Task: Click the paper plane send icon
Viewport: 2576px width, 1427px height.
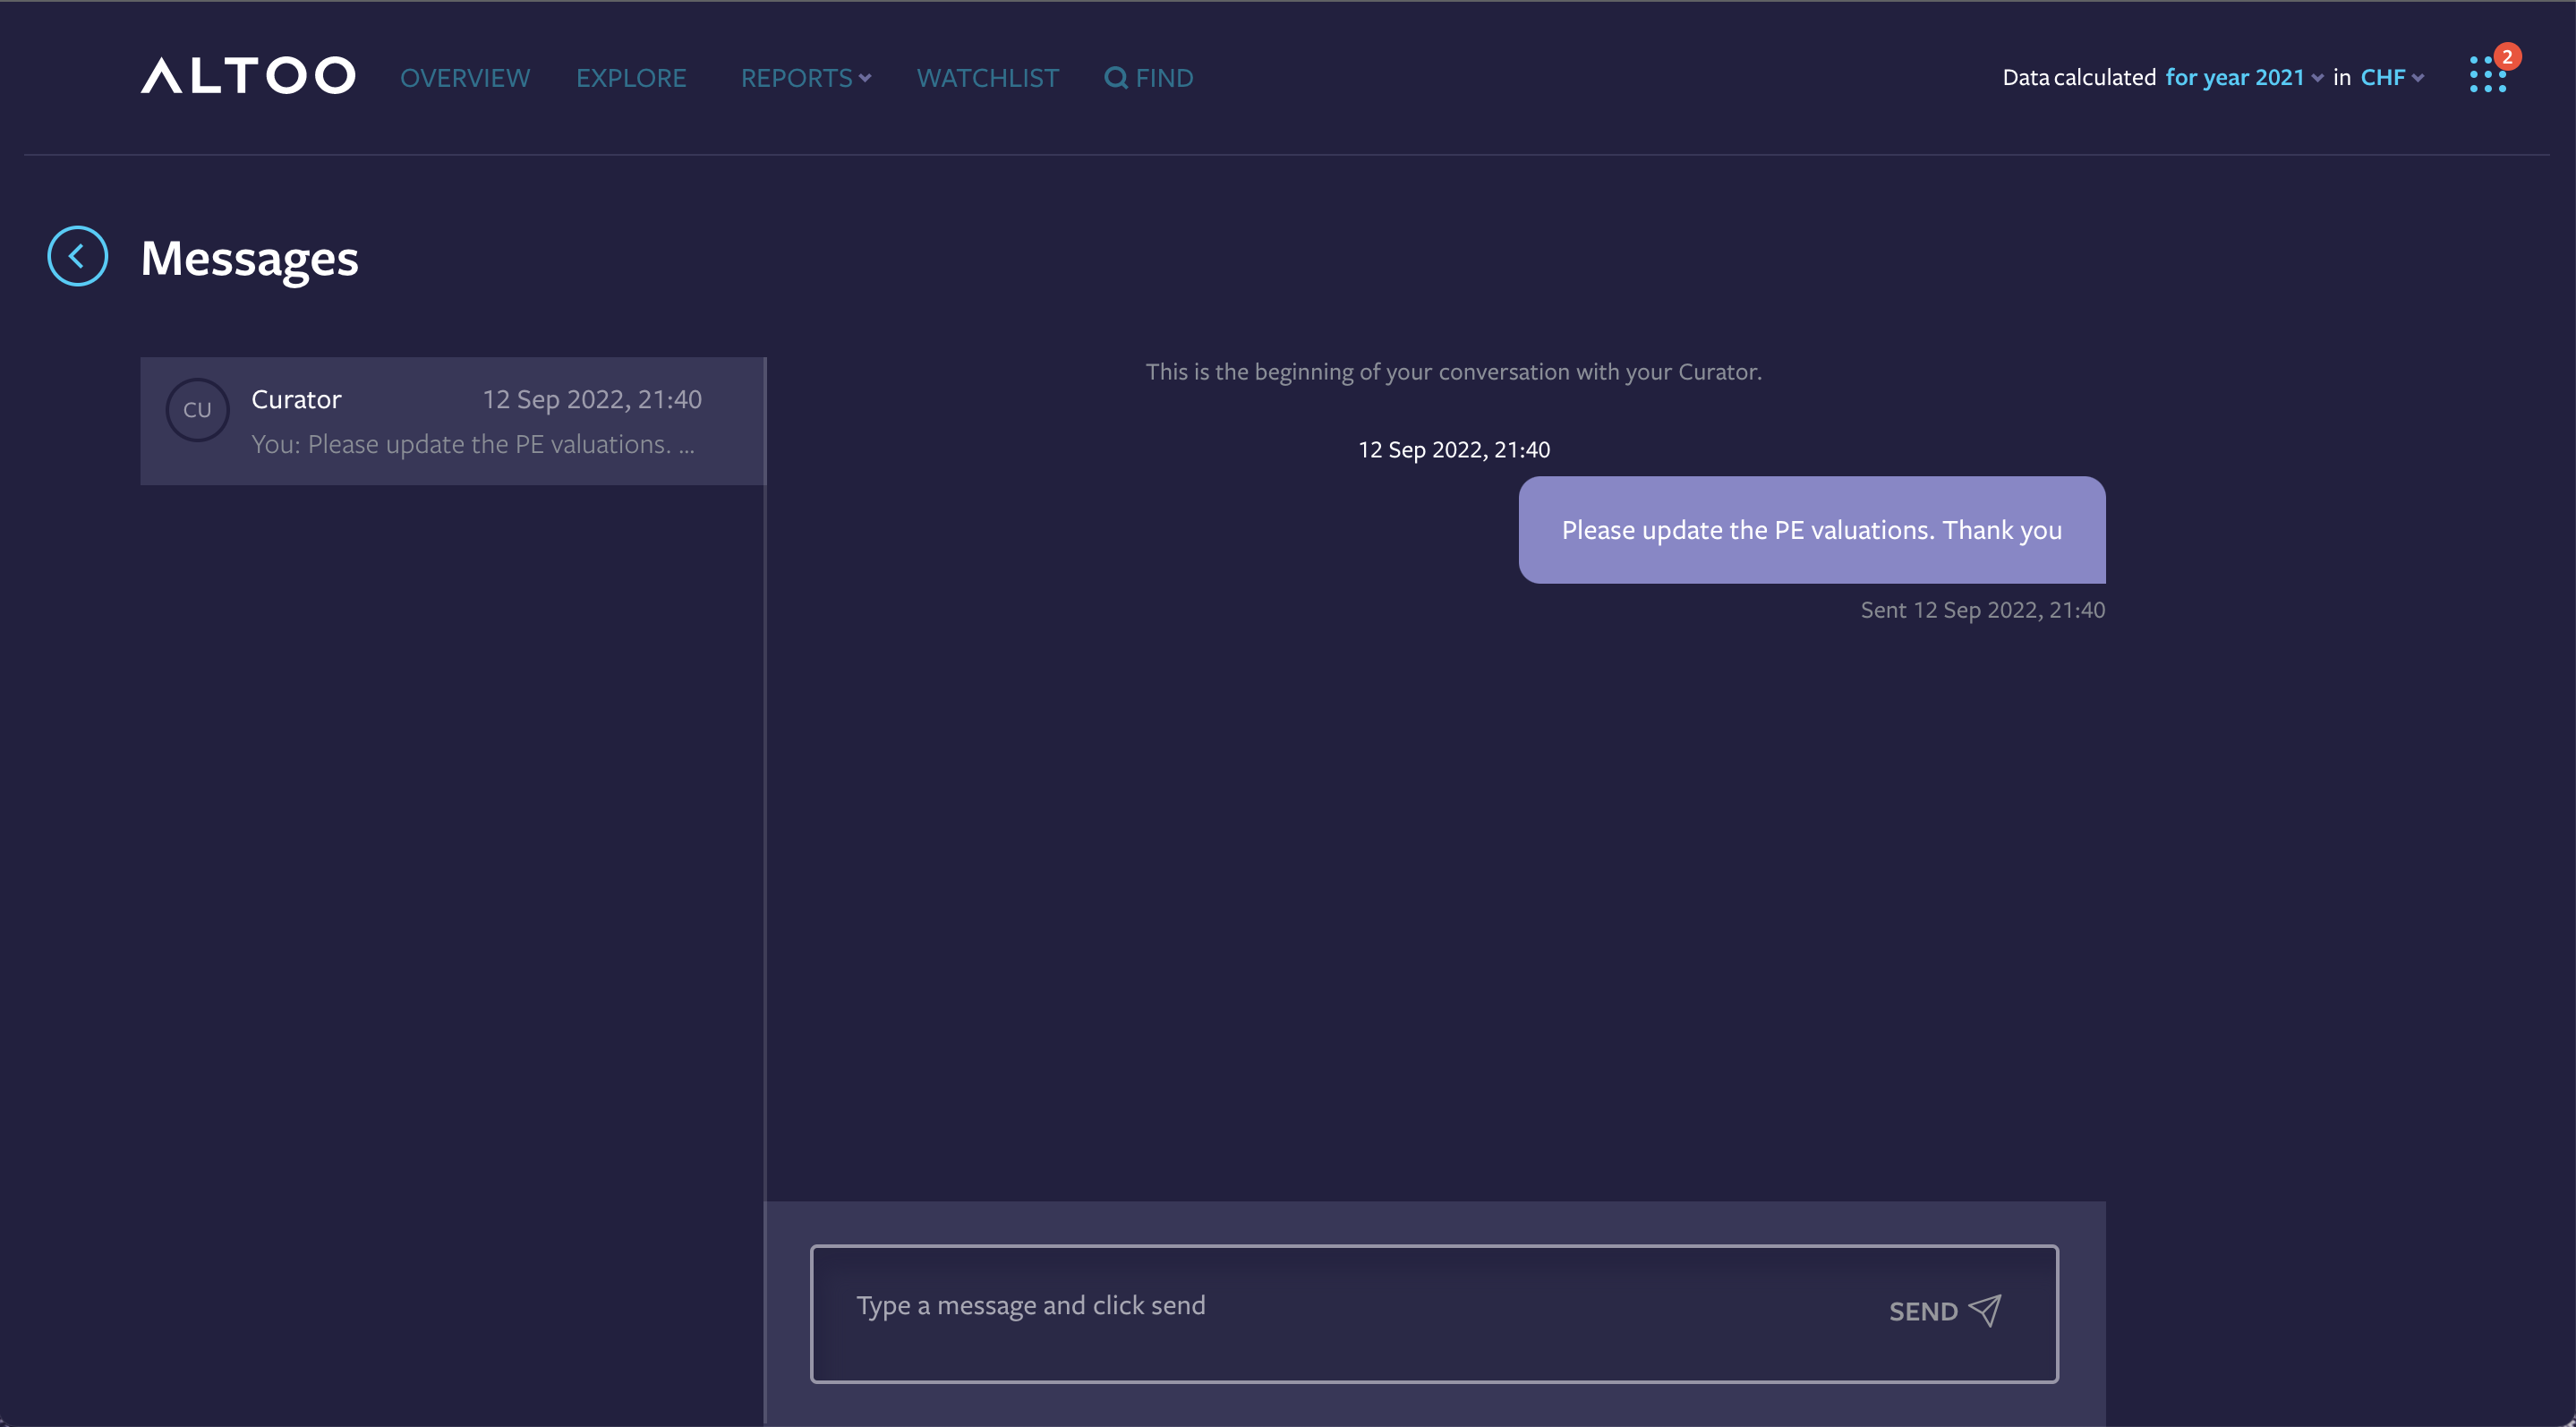Action: 1985,1310
